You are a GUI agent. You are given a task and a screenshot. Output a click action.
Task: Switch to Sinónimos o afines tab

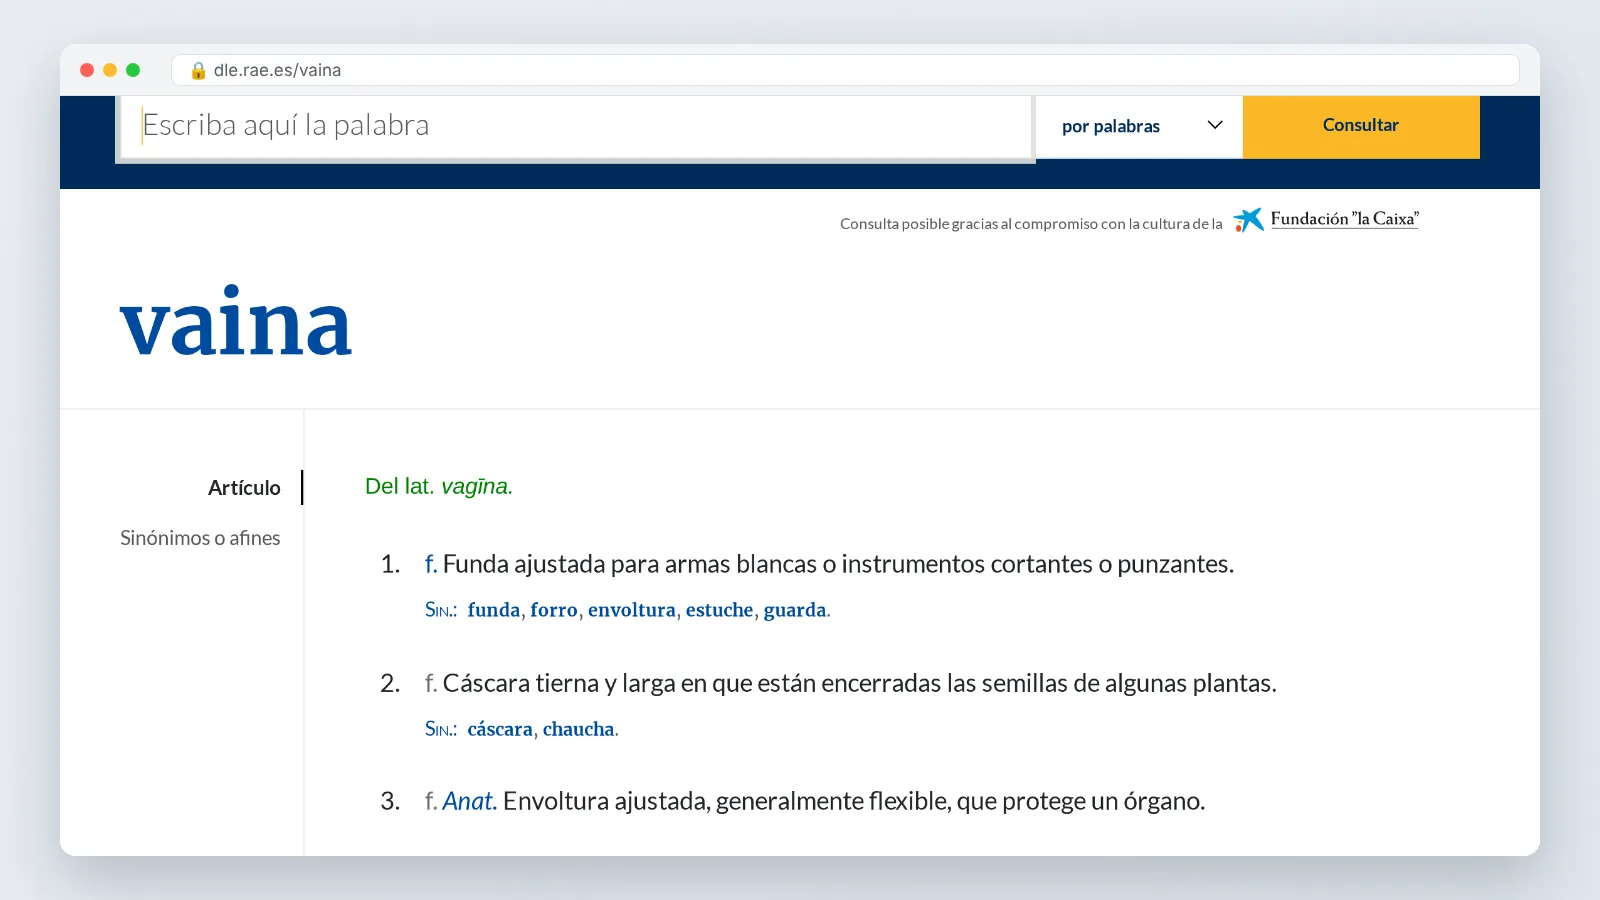200,538
